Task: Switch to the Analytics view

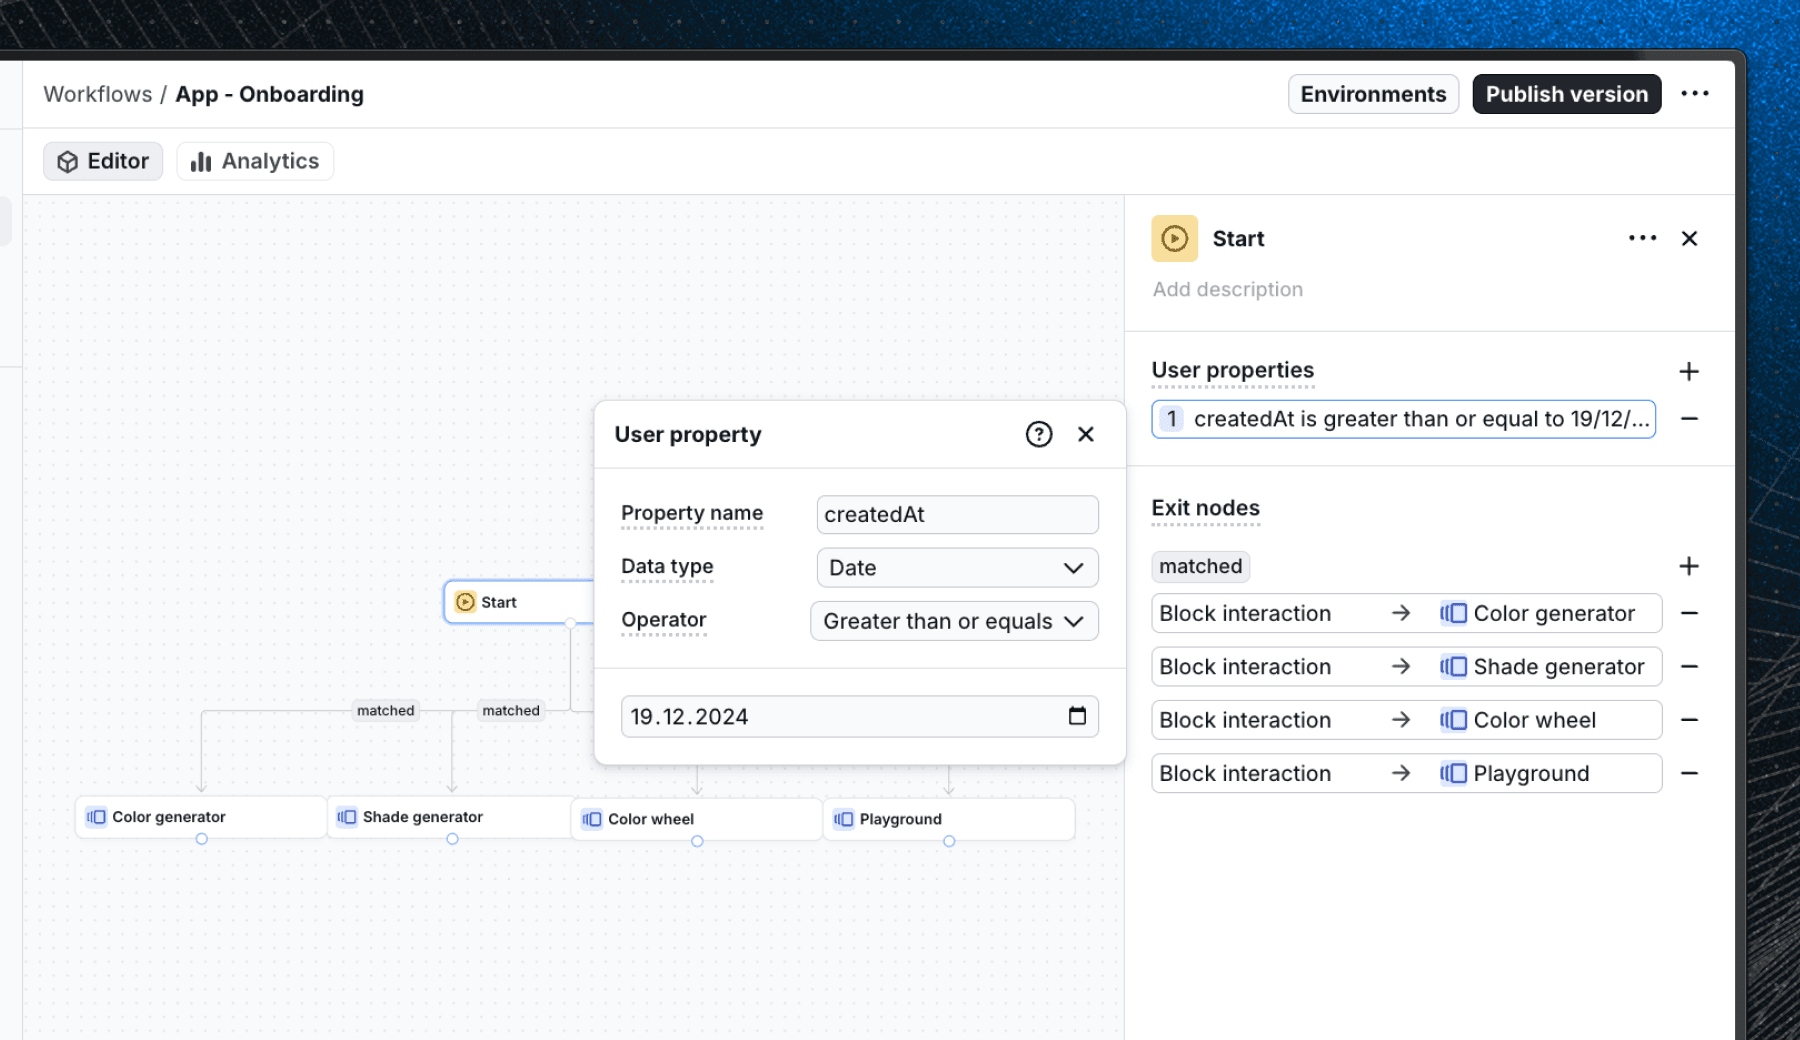Action: pos(254,160)
